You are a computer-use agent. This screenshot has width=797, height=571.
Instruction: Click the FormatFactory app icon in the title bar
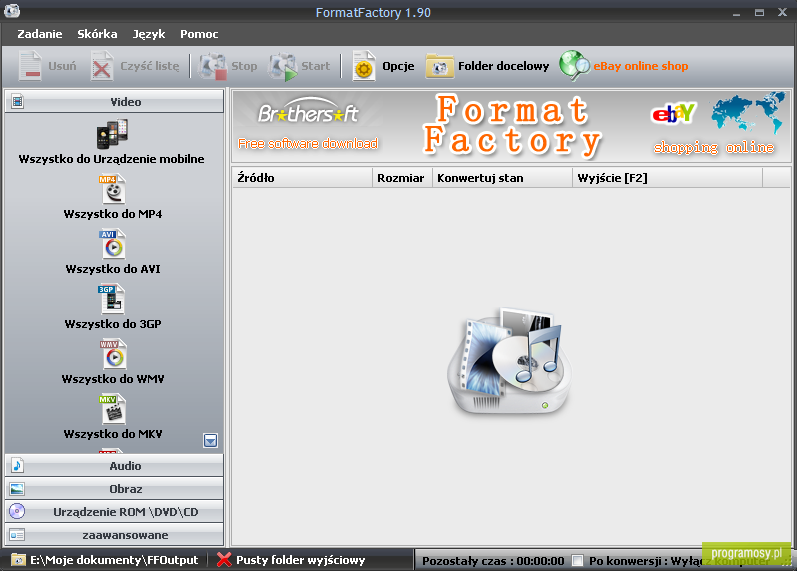tap(11, 10)
